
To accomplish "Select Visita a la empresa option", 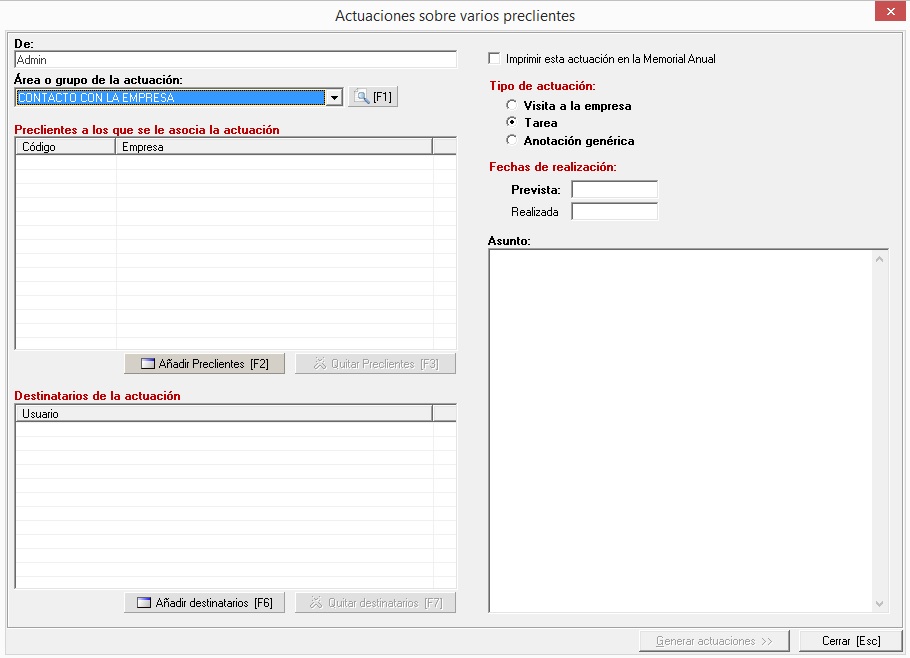I will pos(512,105).
